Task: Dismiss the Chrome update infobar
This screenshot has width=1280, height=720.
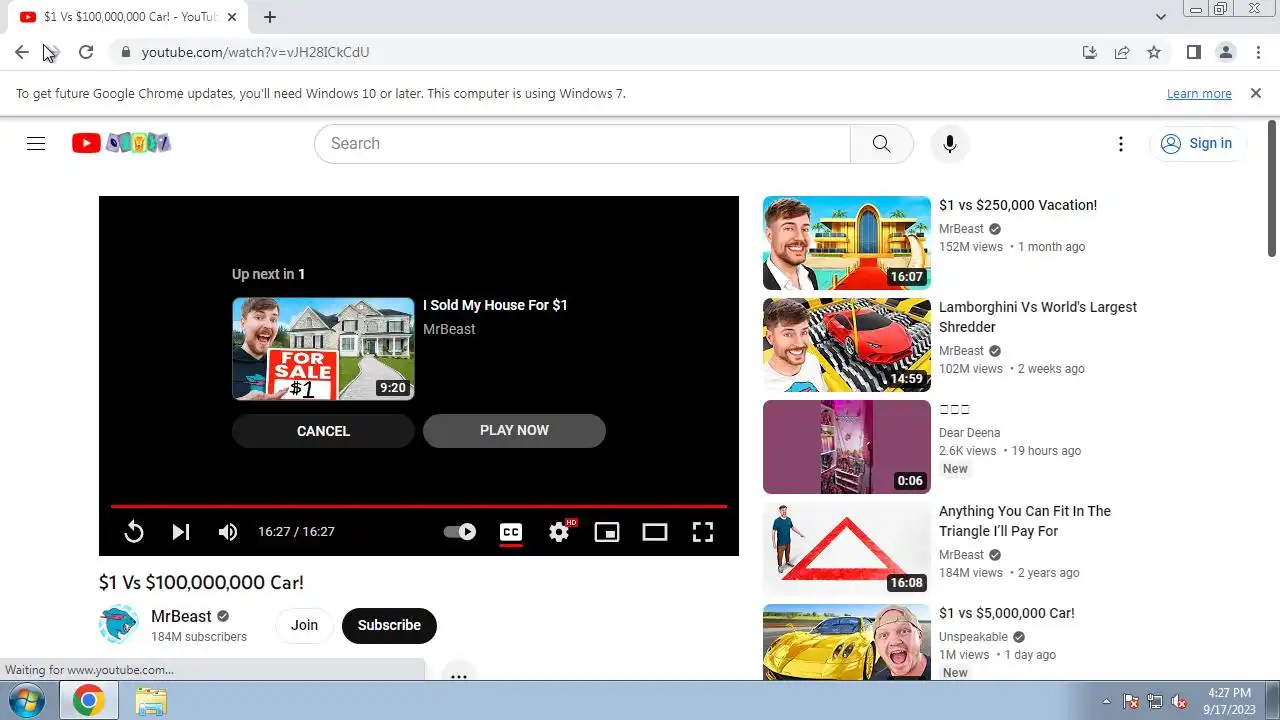Action: tap(1256, 93)
